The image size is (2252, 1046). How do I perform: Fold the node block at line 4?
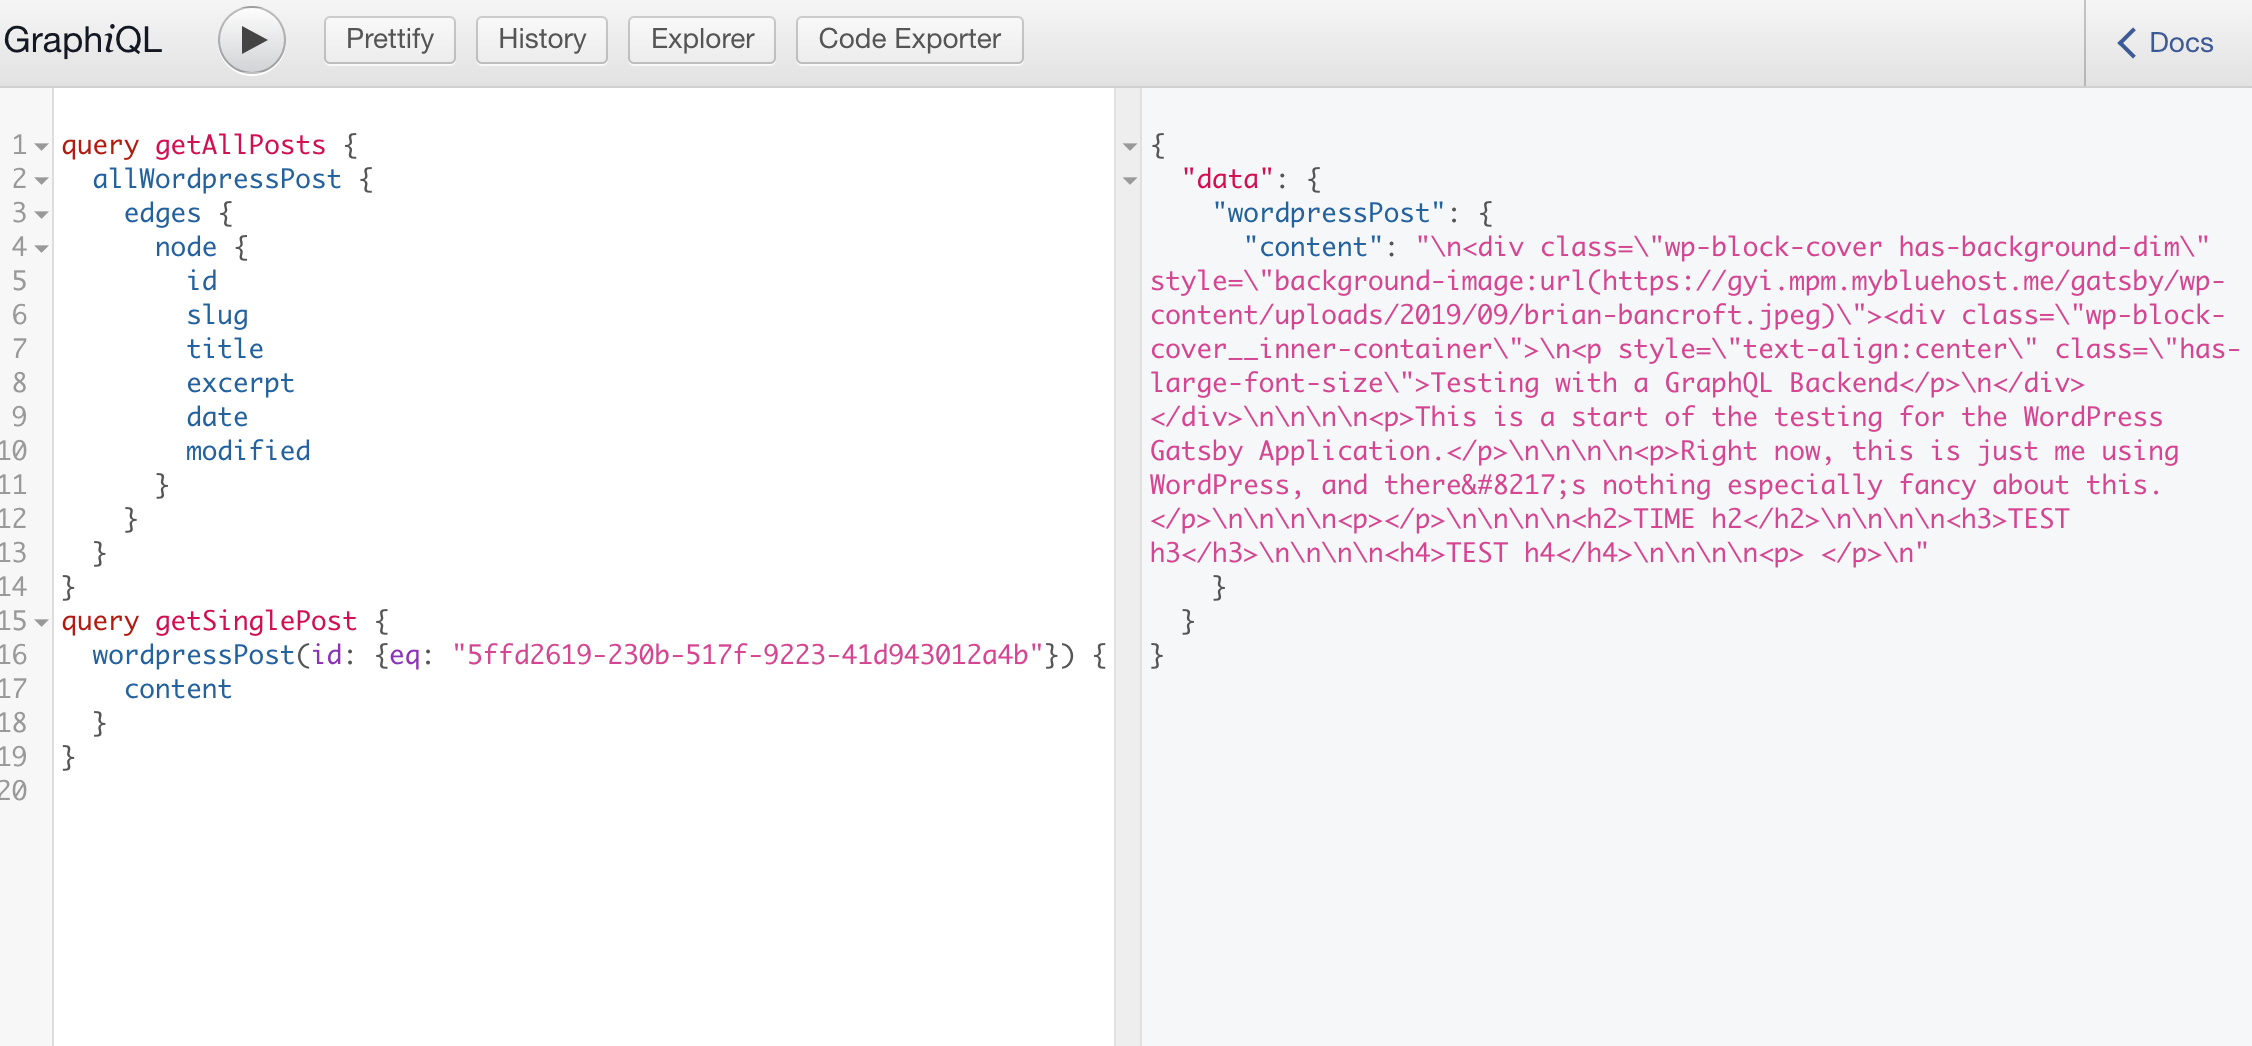(x=41, y=249)
